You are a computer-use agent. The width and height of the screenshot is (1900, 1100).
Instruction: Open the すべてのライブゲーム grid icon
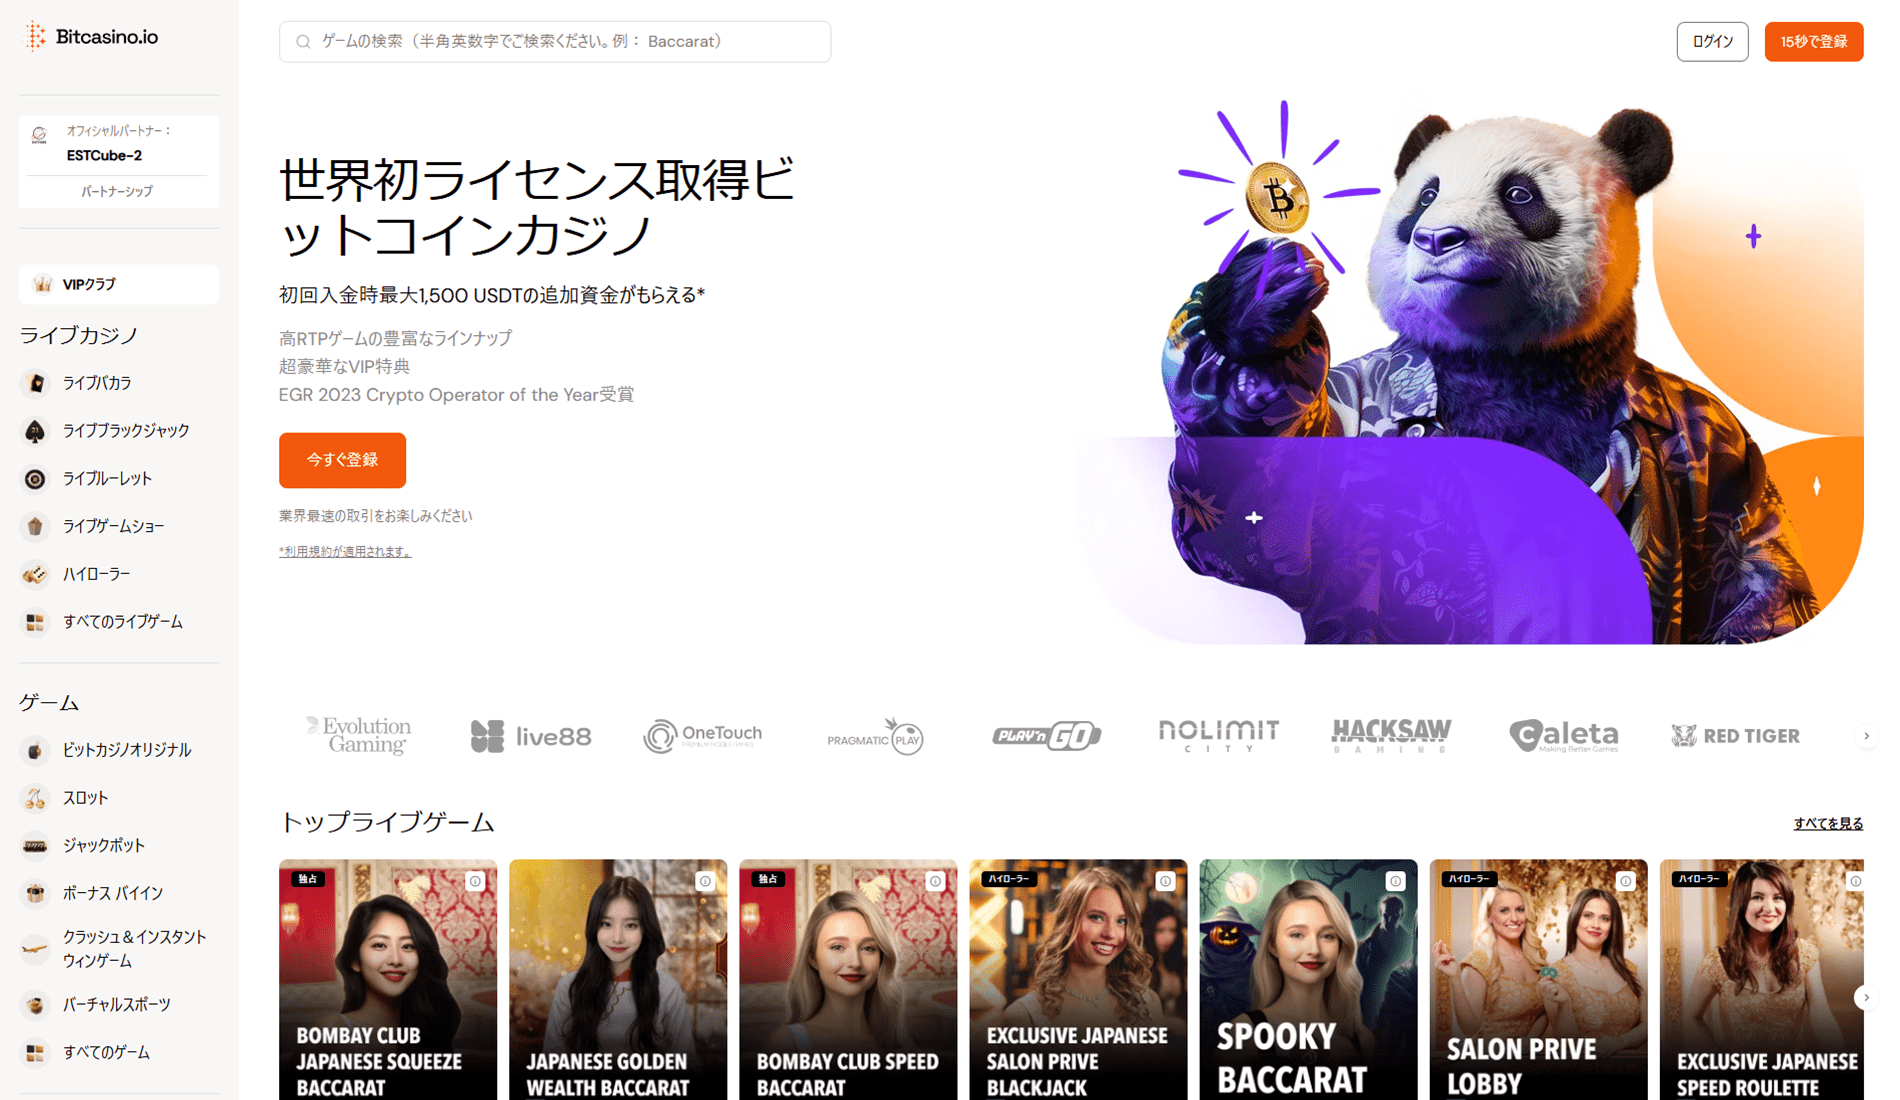click(x=35, y=622)
